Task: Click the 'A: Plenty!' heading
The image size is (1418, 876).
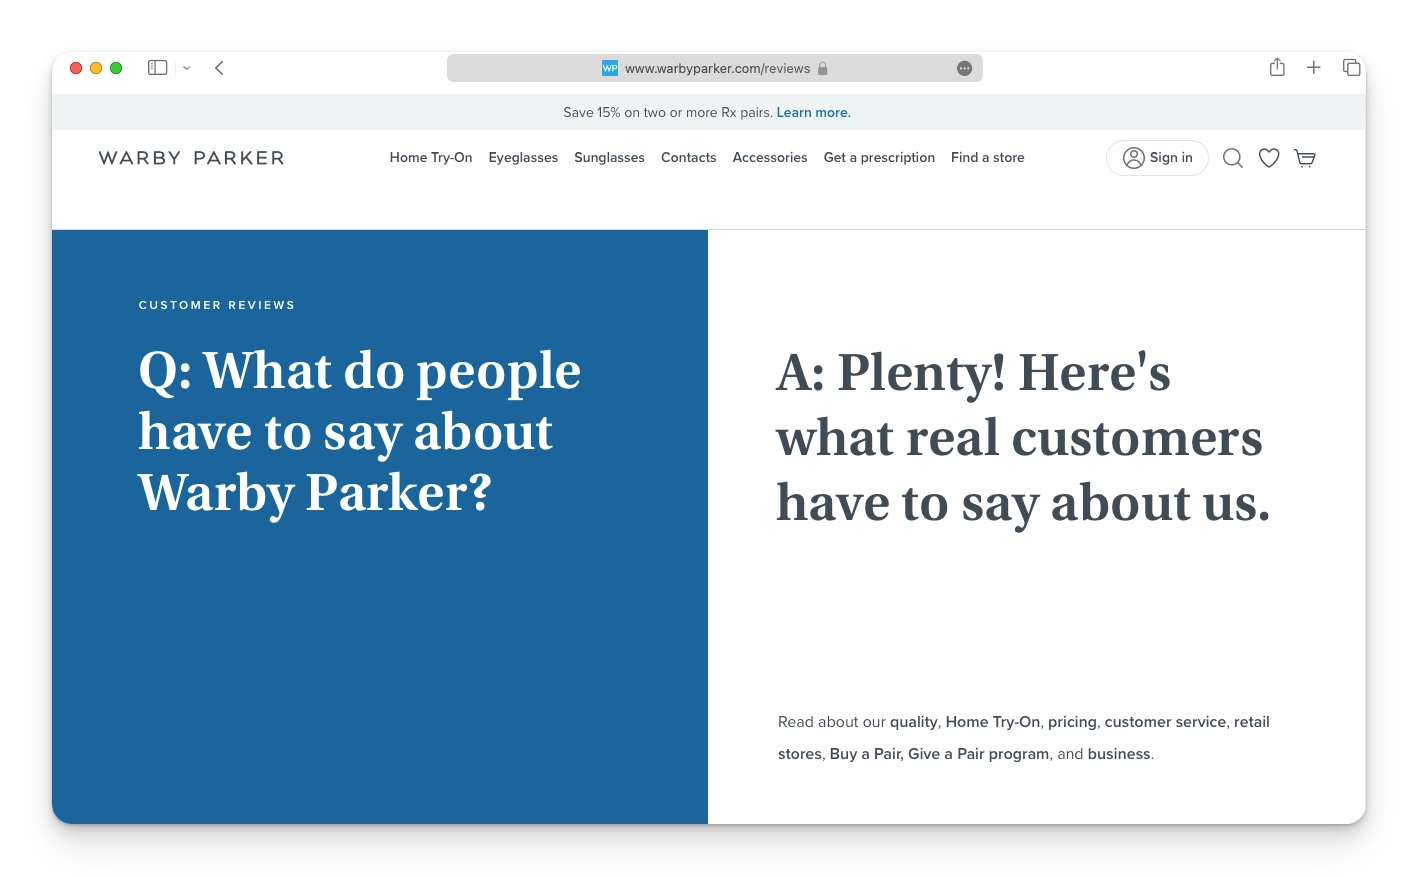Action: click(x=1023, y=438)
